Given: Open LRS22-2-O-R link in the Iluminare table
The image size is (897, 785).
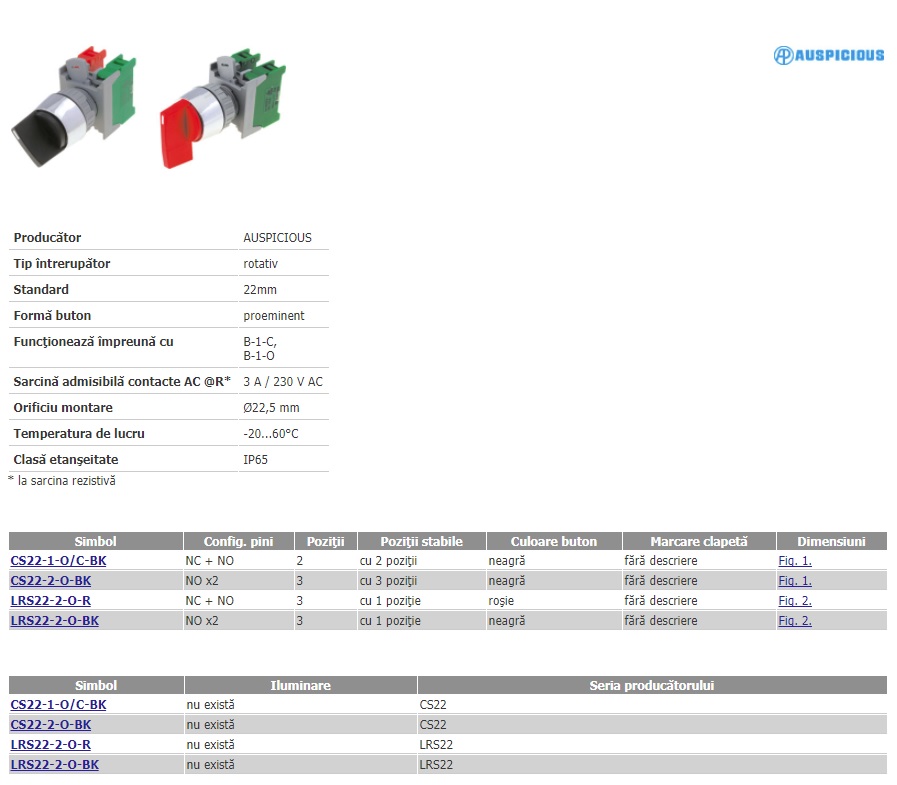Looking at the screenshot, I should [x=51, y=745].
